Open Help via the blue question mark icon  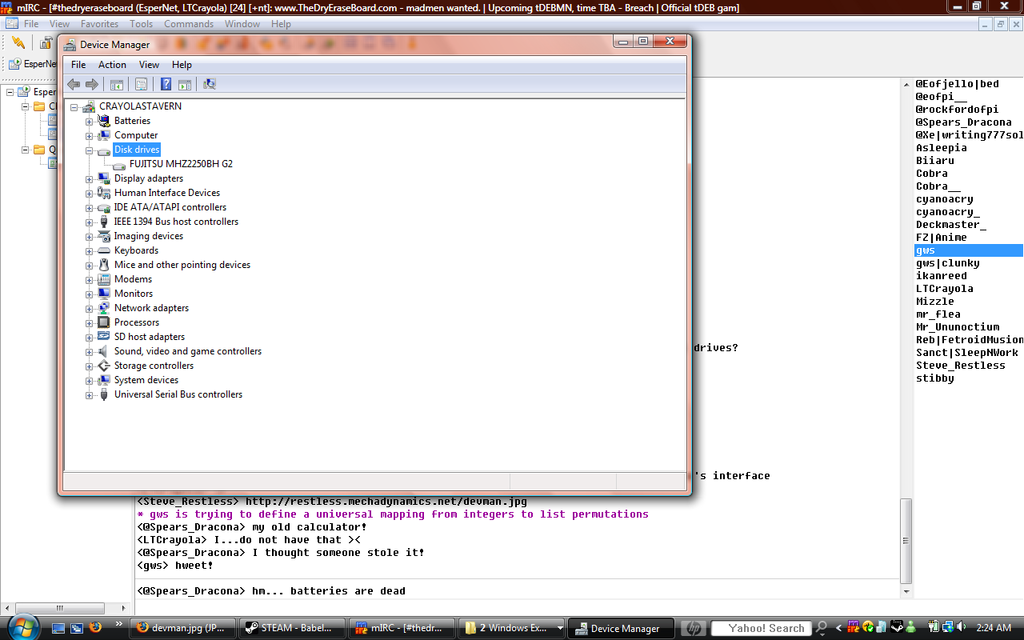166,85
